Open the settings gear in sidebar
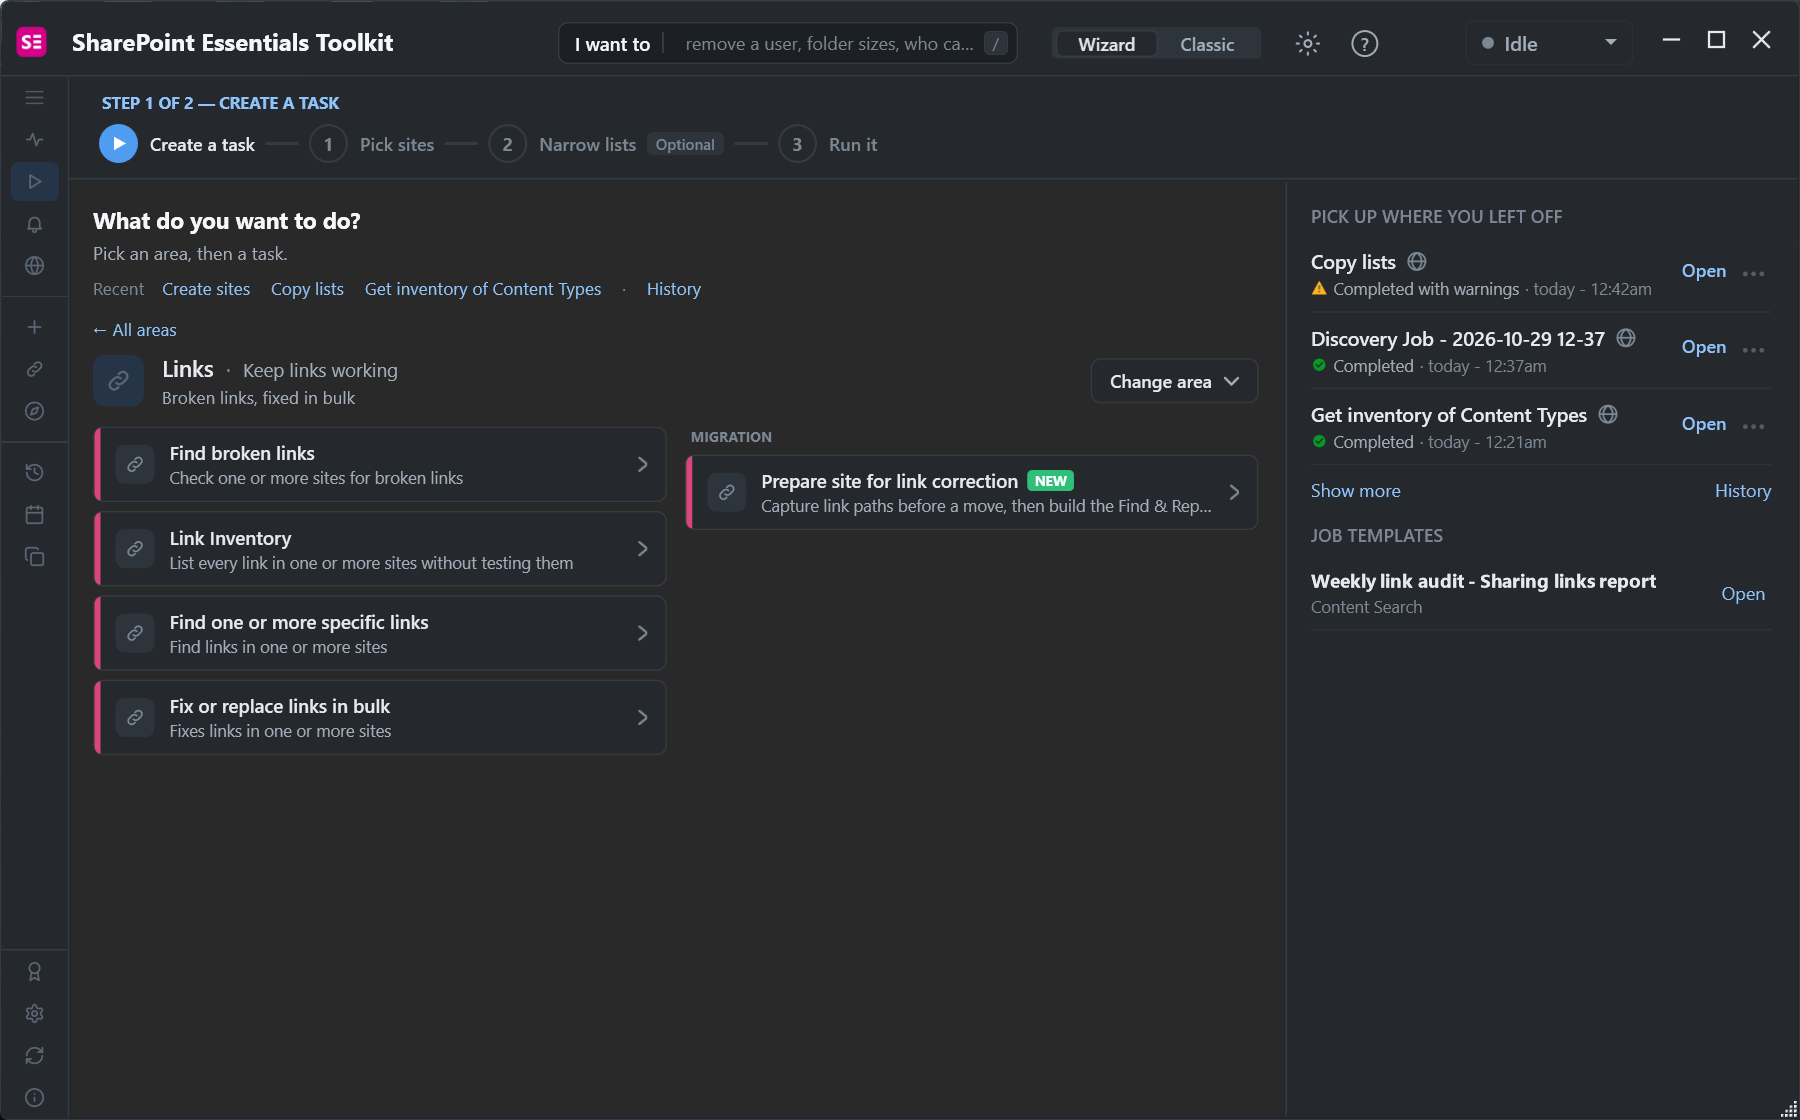The height and width of the screenshot is (1120, 1800). (34, 1014)
